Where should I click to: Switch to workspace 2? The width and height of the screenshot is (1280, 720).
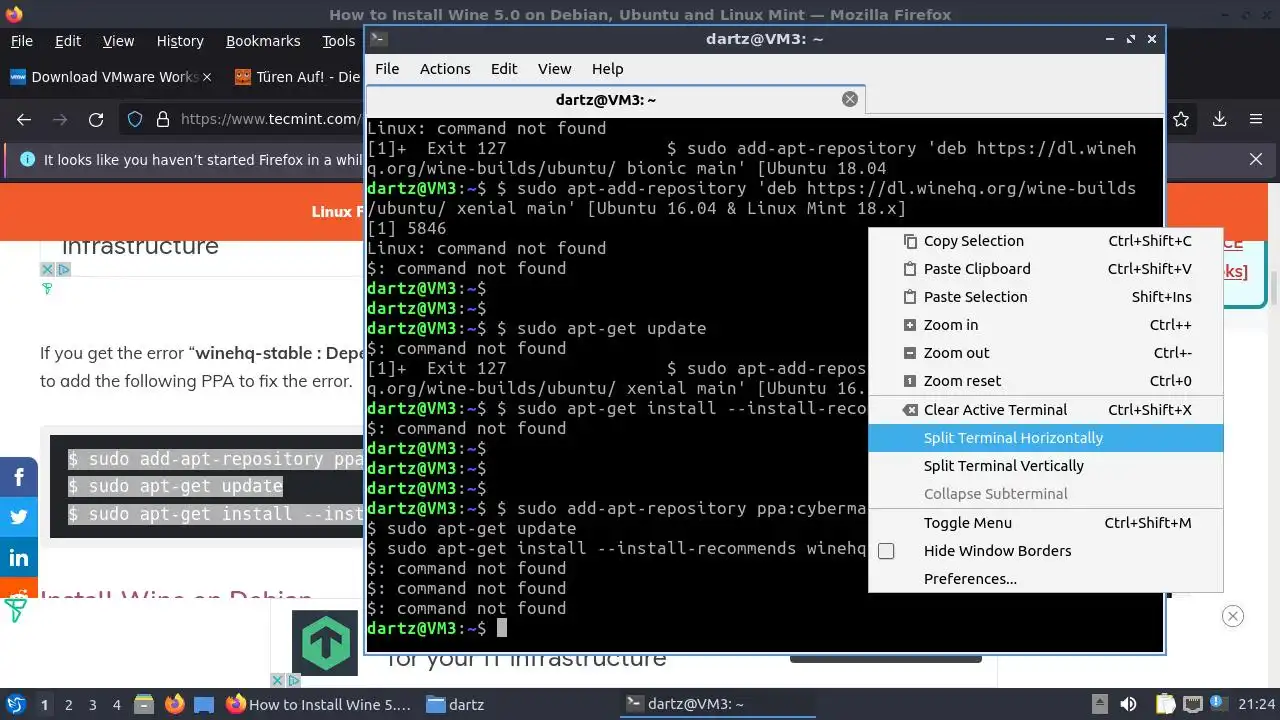pos(69,705)
